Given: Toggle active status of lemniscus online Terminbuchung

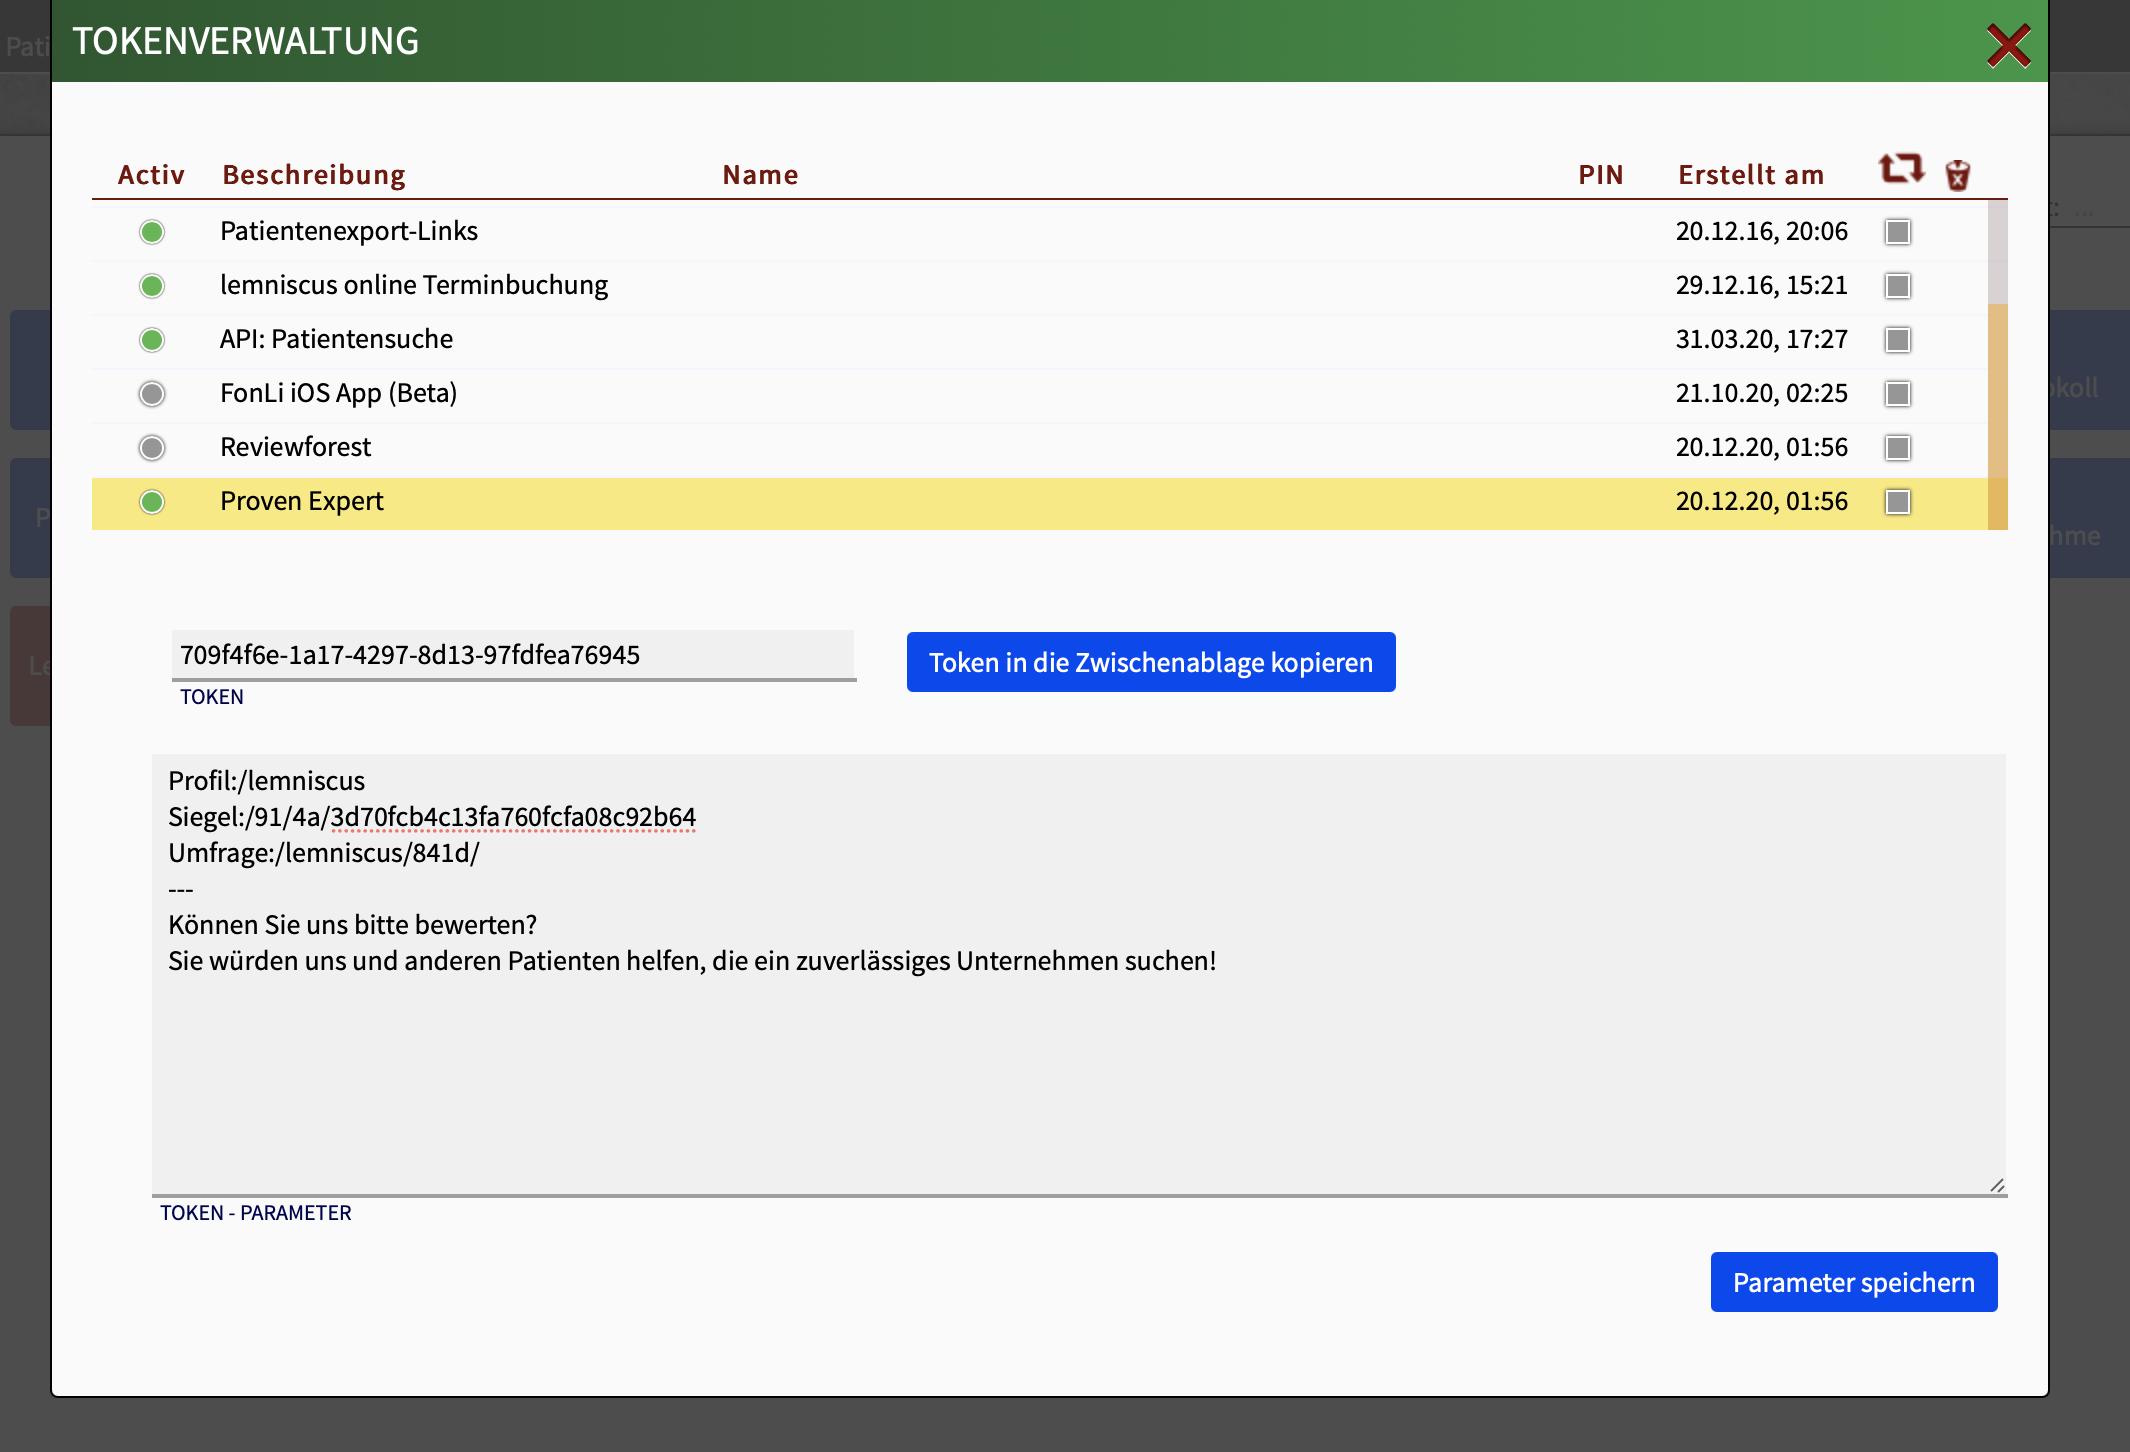Looking at the screenshot, I should [152, 286].
